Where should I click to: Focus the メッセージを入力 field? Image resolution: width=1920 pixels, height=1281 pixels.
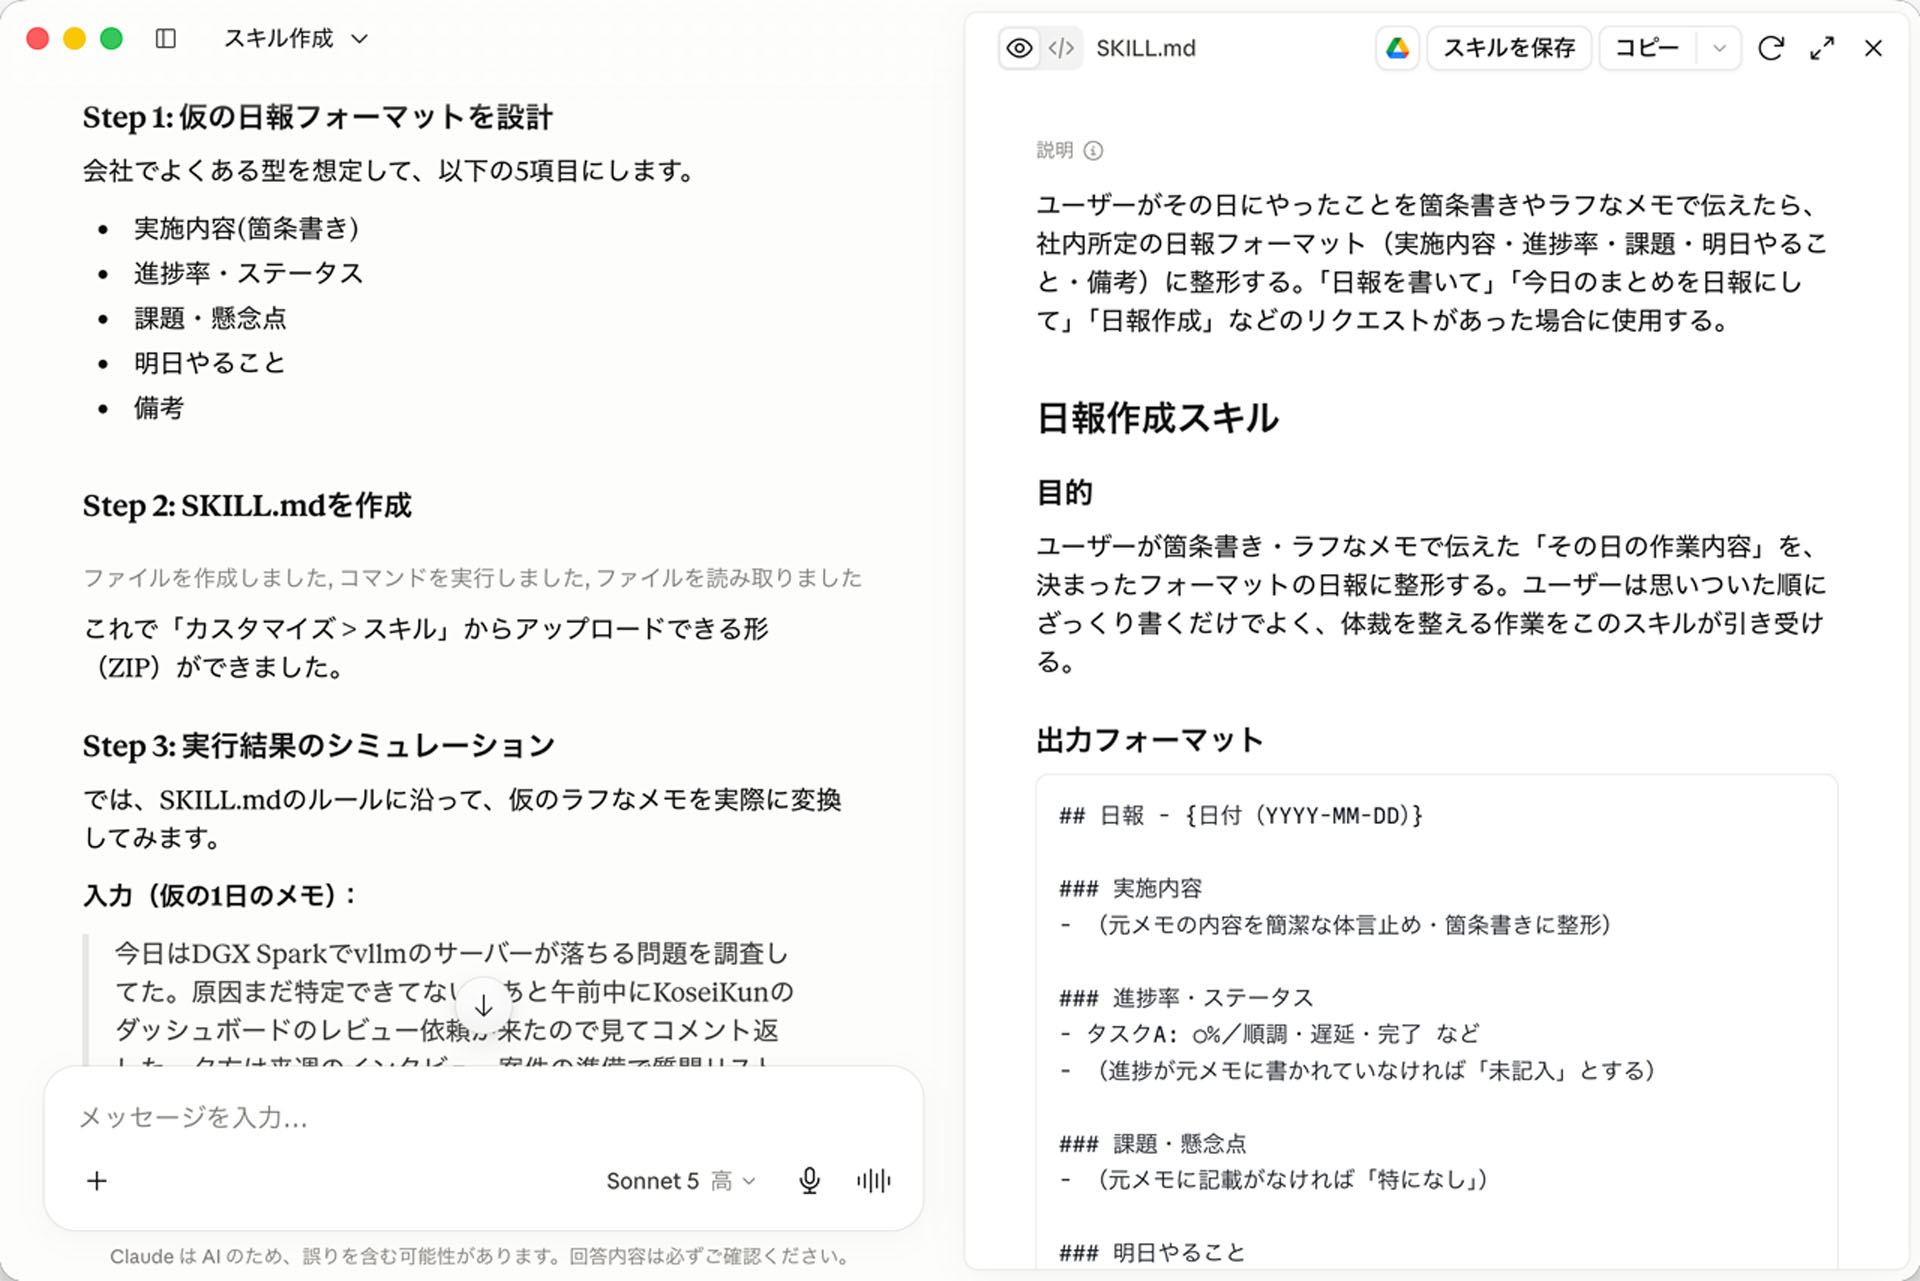point(483,1117)
